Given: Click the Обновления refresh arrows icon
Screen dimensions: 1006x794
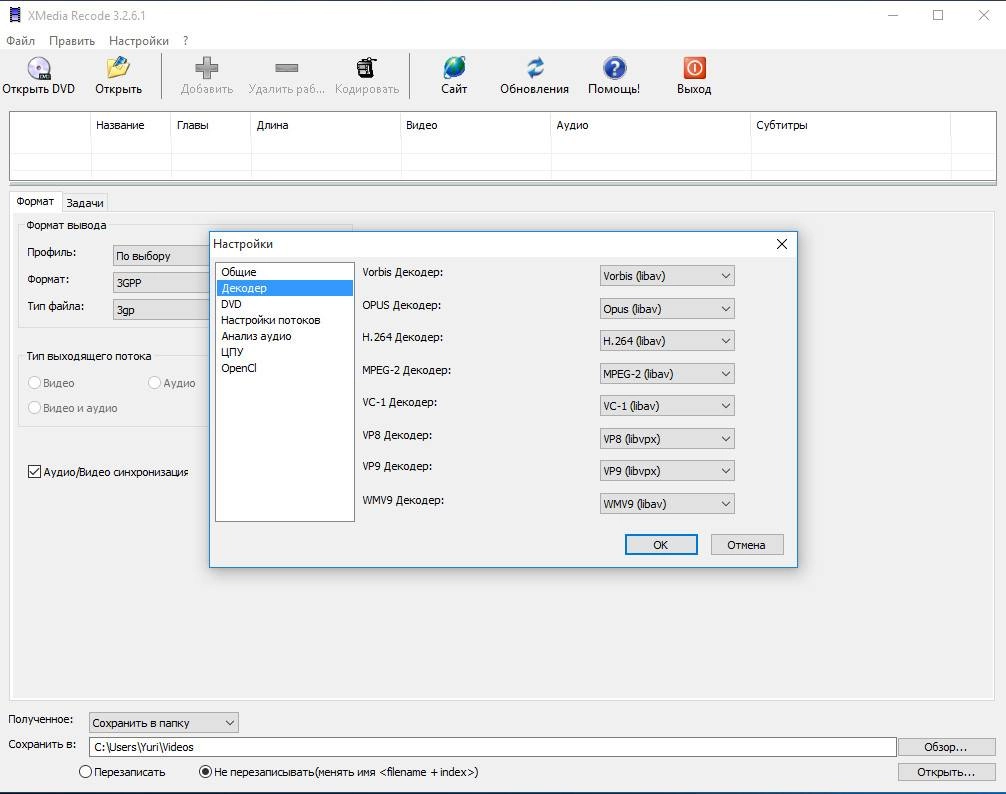Looking at the screenshot, I should [x=534, y=68].
